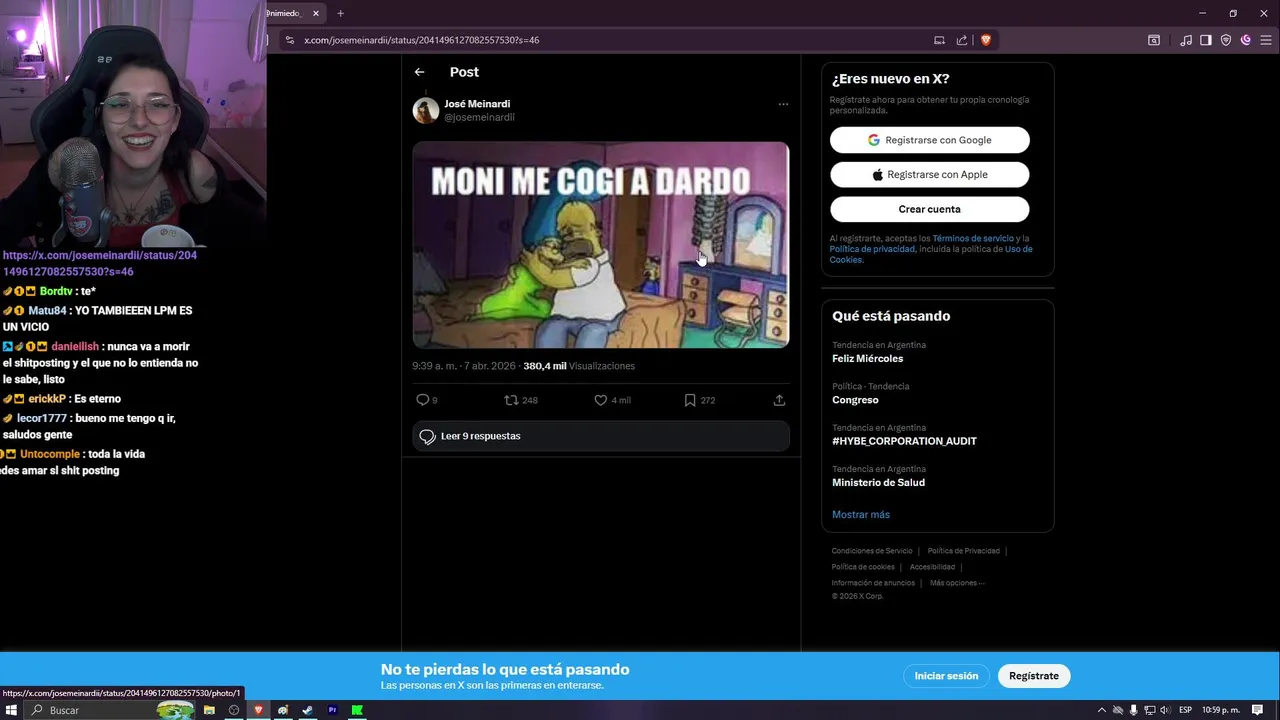Click Regístrate in bottom banner
Screen dimensions: 1280x720
[1034, 676]
